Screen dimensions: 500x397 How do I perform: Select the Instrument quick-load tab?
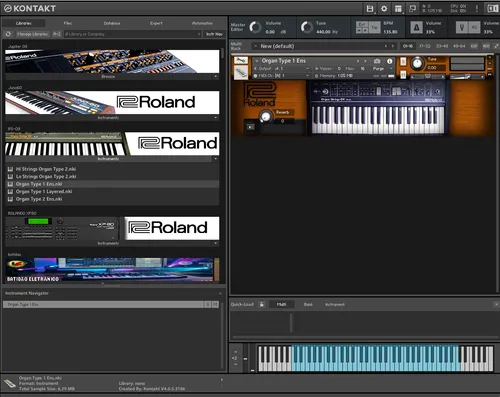coord(334,304)
